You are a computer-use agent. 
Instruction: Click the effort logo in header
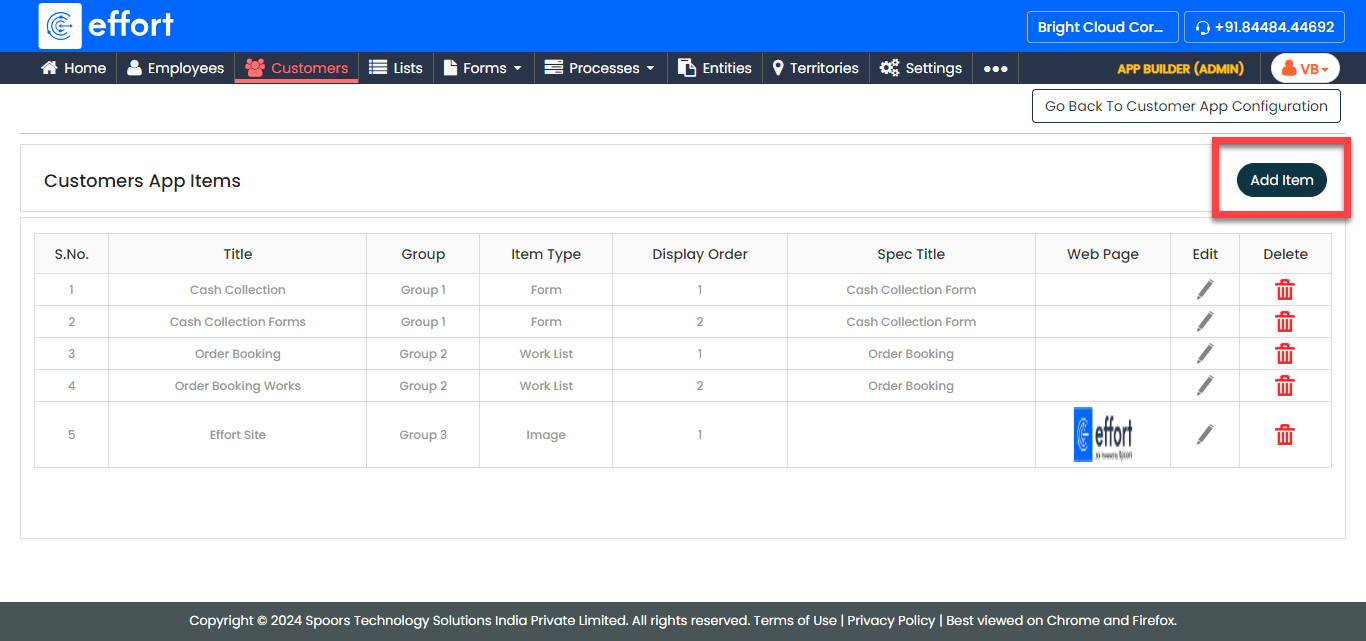[x=107, y=26]
